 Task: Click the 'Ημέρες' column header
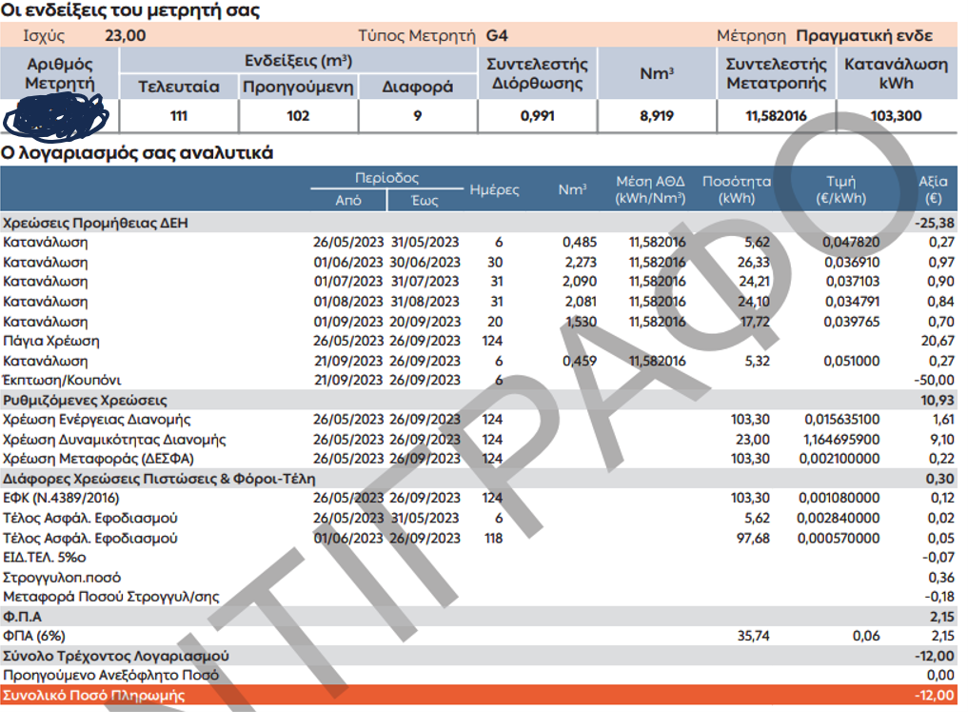coord(494,190)
